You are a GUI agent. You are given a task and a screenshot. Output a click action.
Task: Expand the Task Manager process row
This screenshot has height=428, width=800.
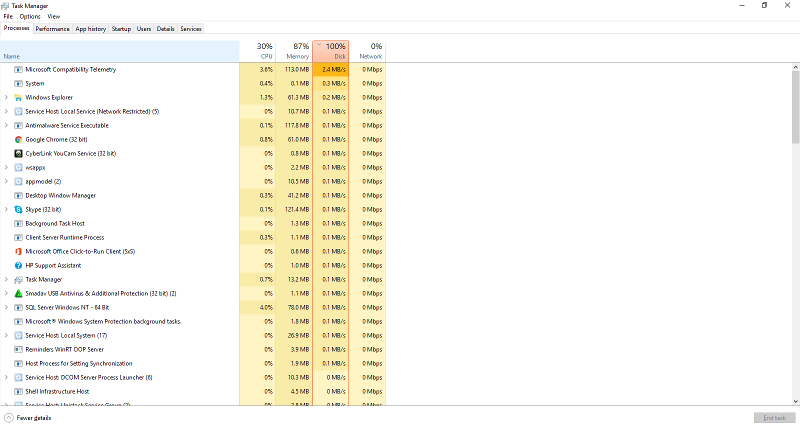(x=6, y=280)
